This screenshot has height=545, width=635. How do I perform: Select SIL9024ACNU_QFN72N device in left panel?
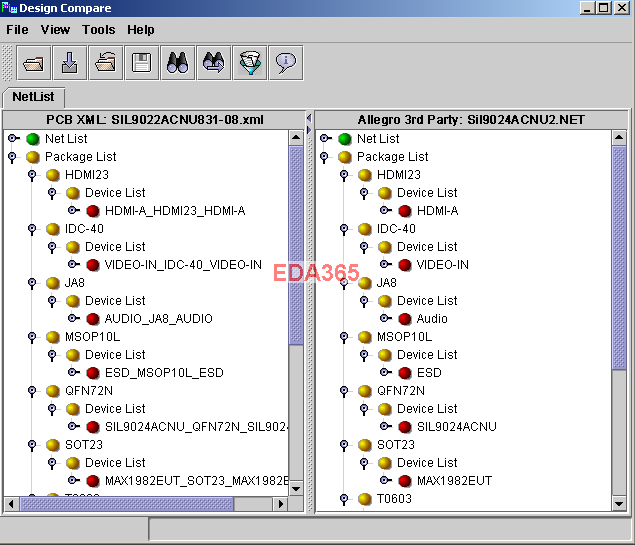coord(196,427)
